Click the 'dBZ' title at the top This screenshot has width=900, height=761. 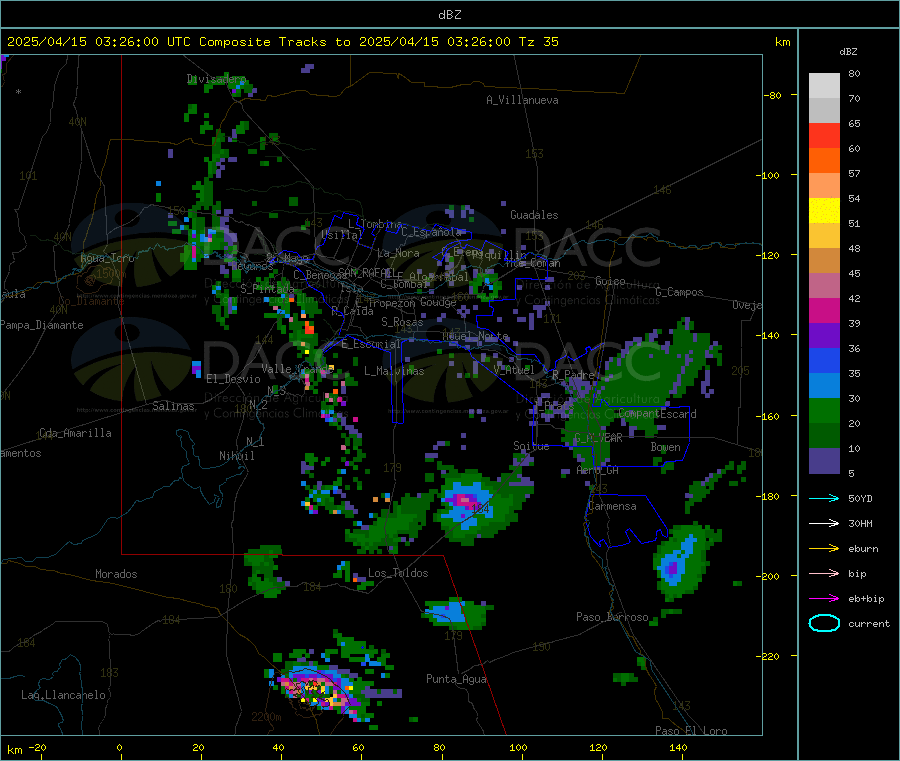449,15
